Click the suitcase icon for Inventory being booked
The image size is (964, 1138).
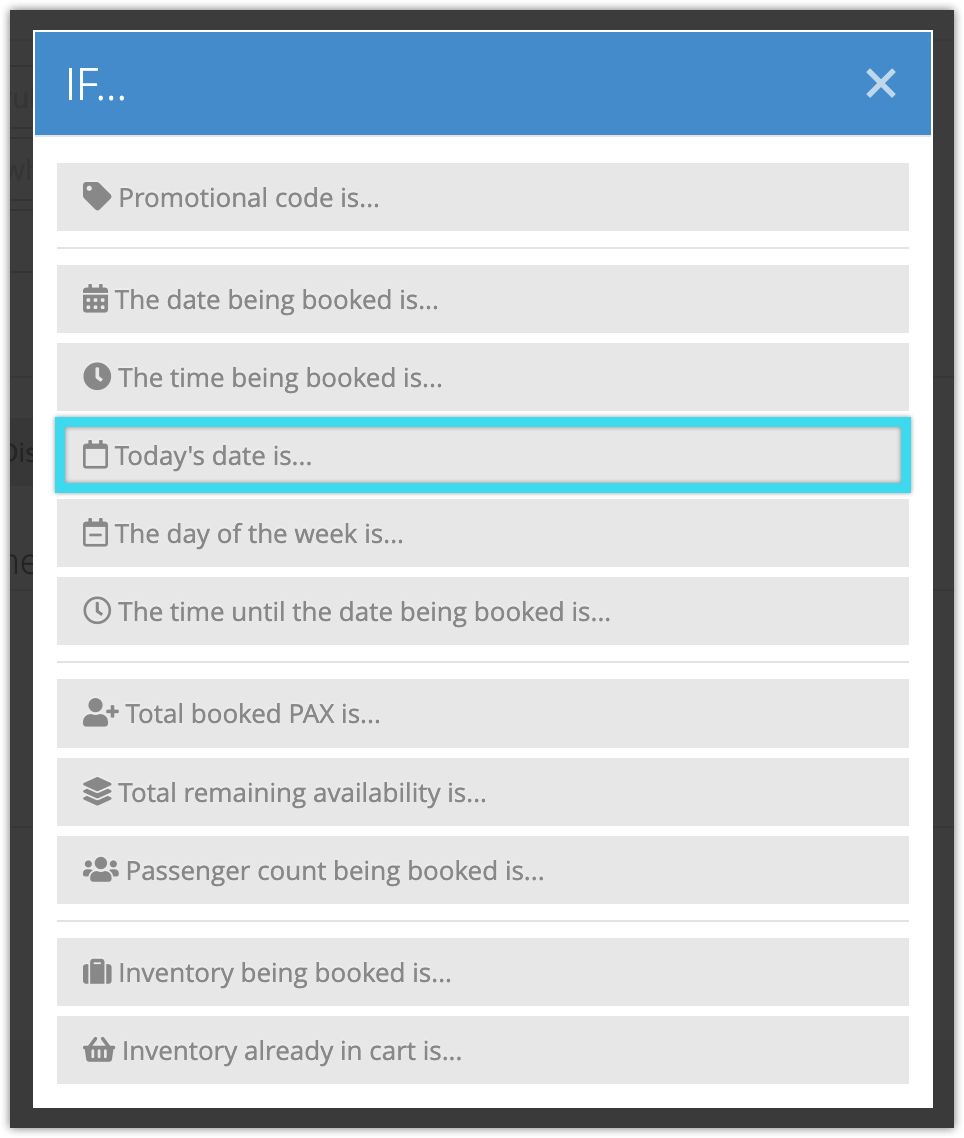click(x=97, y=972)
